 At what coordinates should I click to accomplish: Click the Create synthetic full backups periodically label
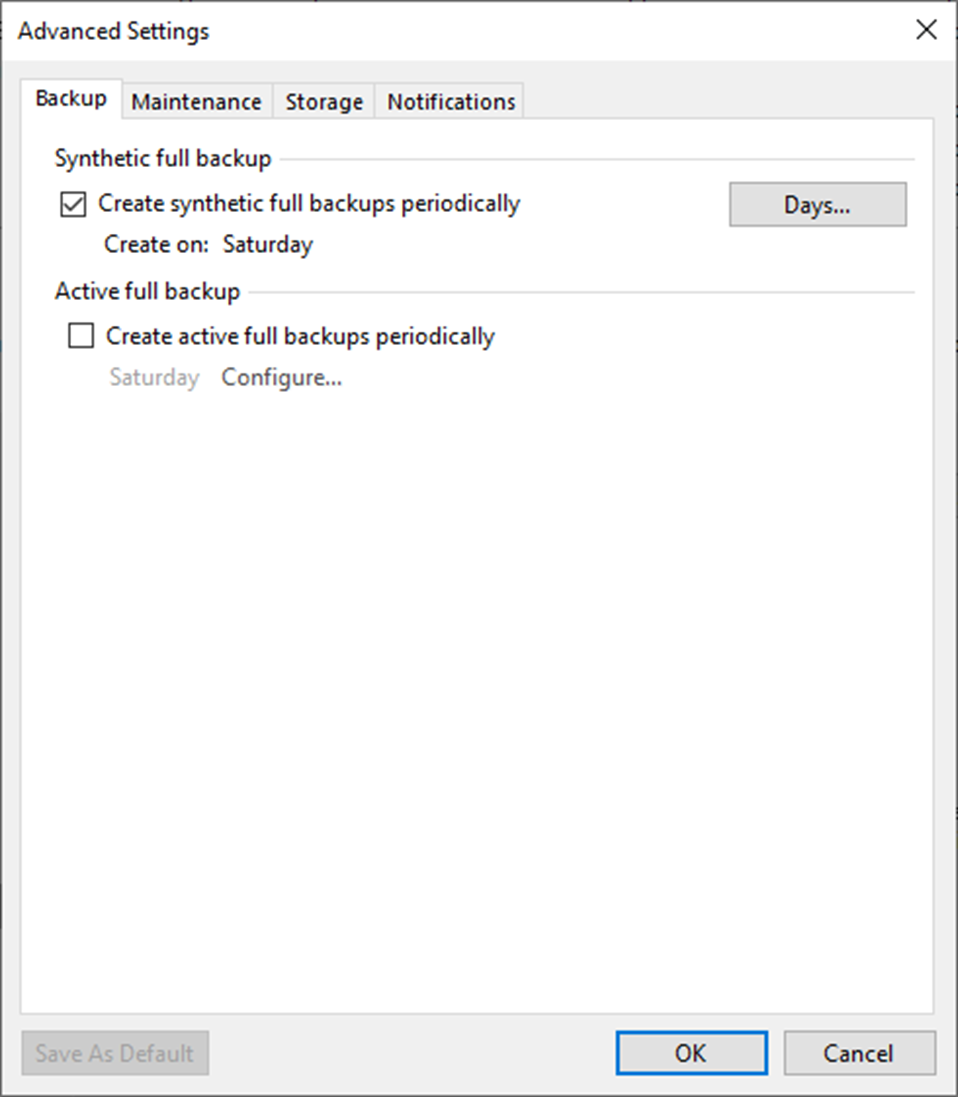click(309, 204)
